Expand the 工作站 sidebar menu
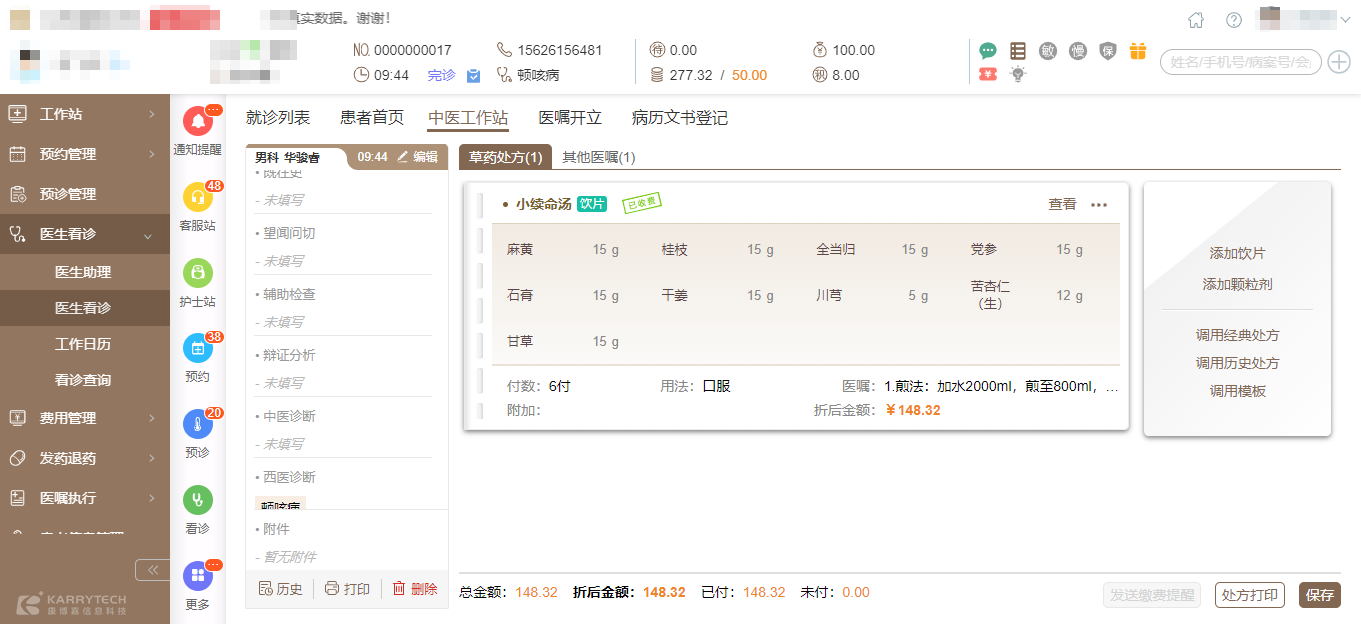This screenshot has width=1361, height=624. tap(85, 114)
